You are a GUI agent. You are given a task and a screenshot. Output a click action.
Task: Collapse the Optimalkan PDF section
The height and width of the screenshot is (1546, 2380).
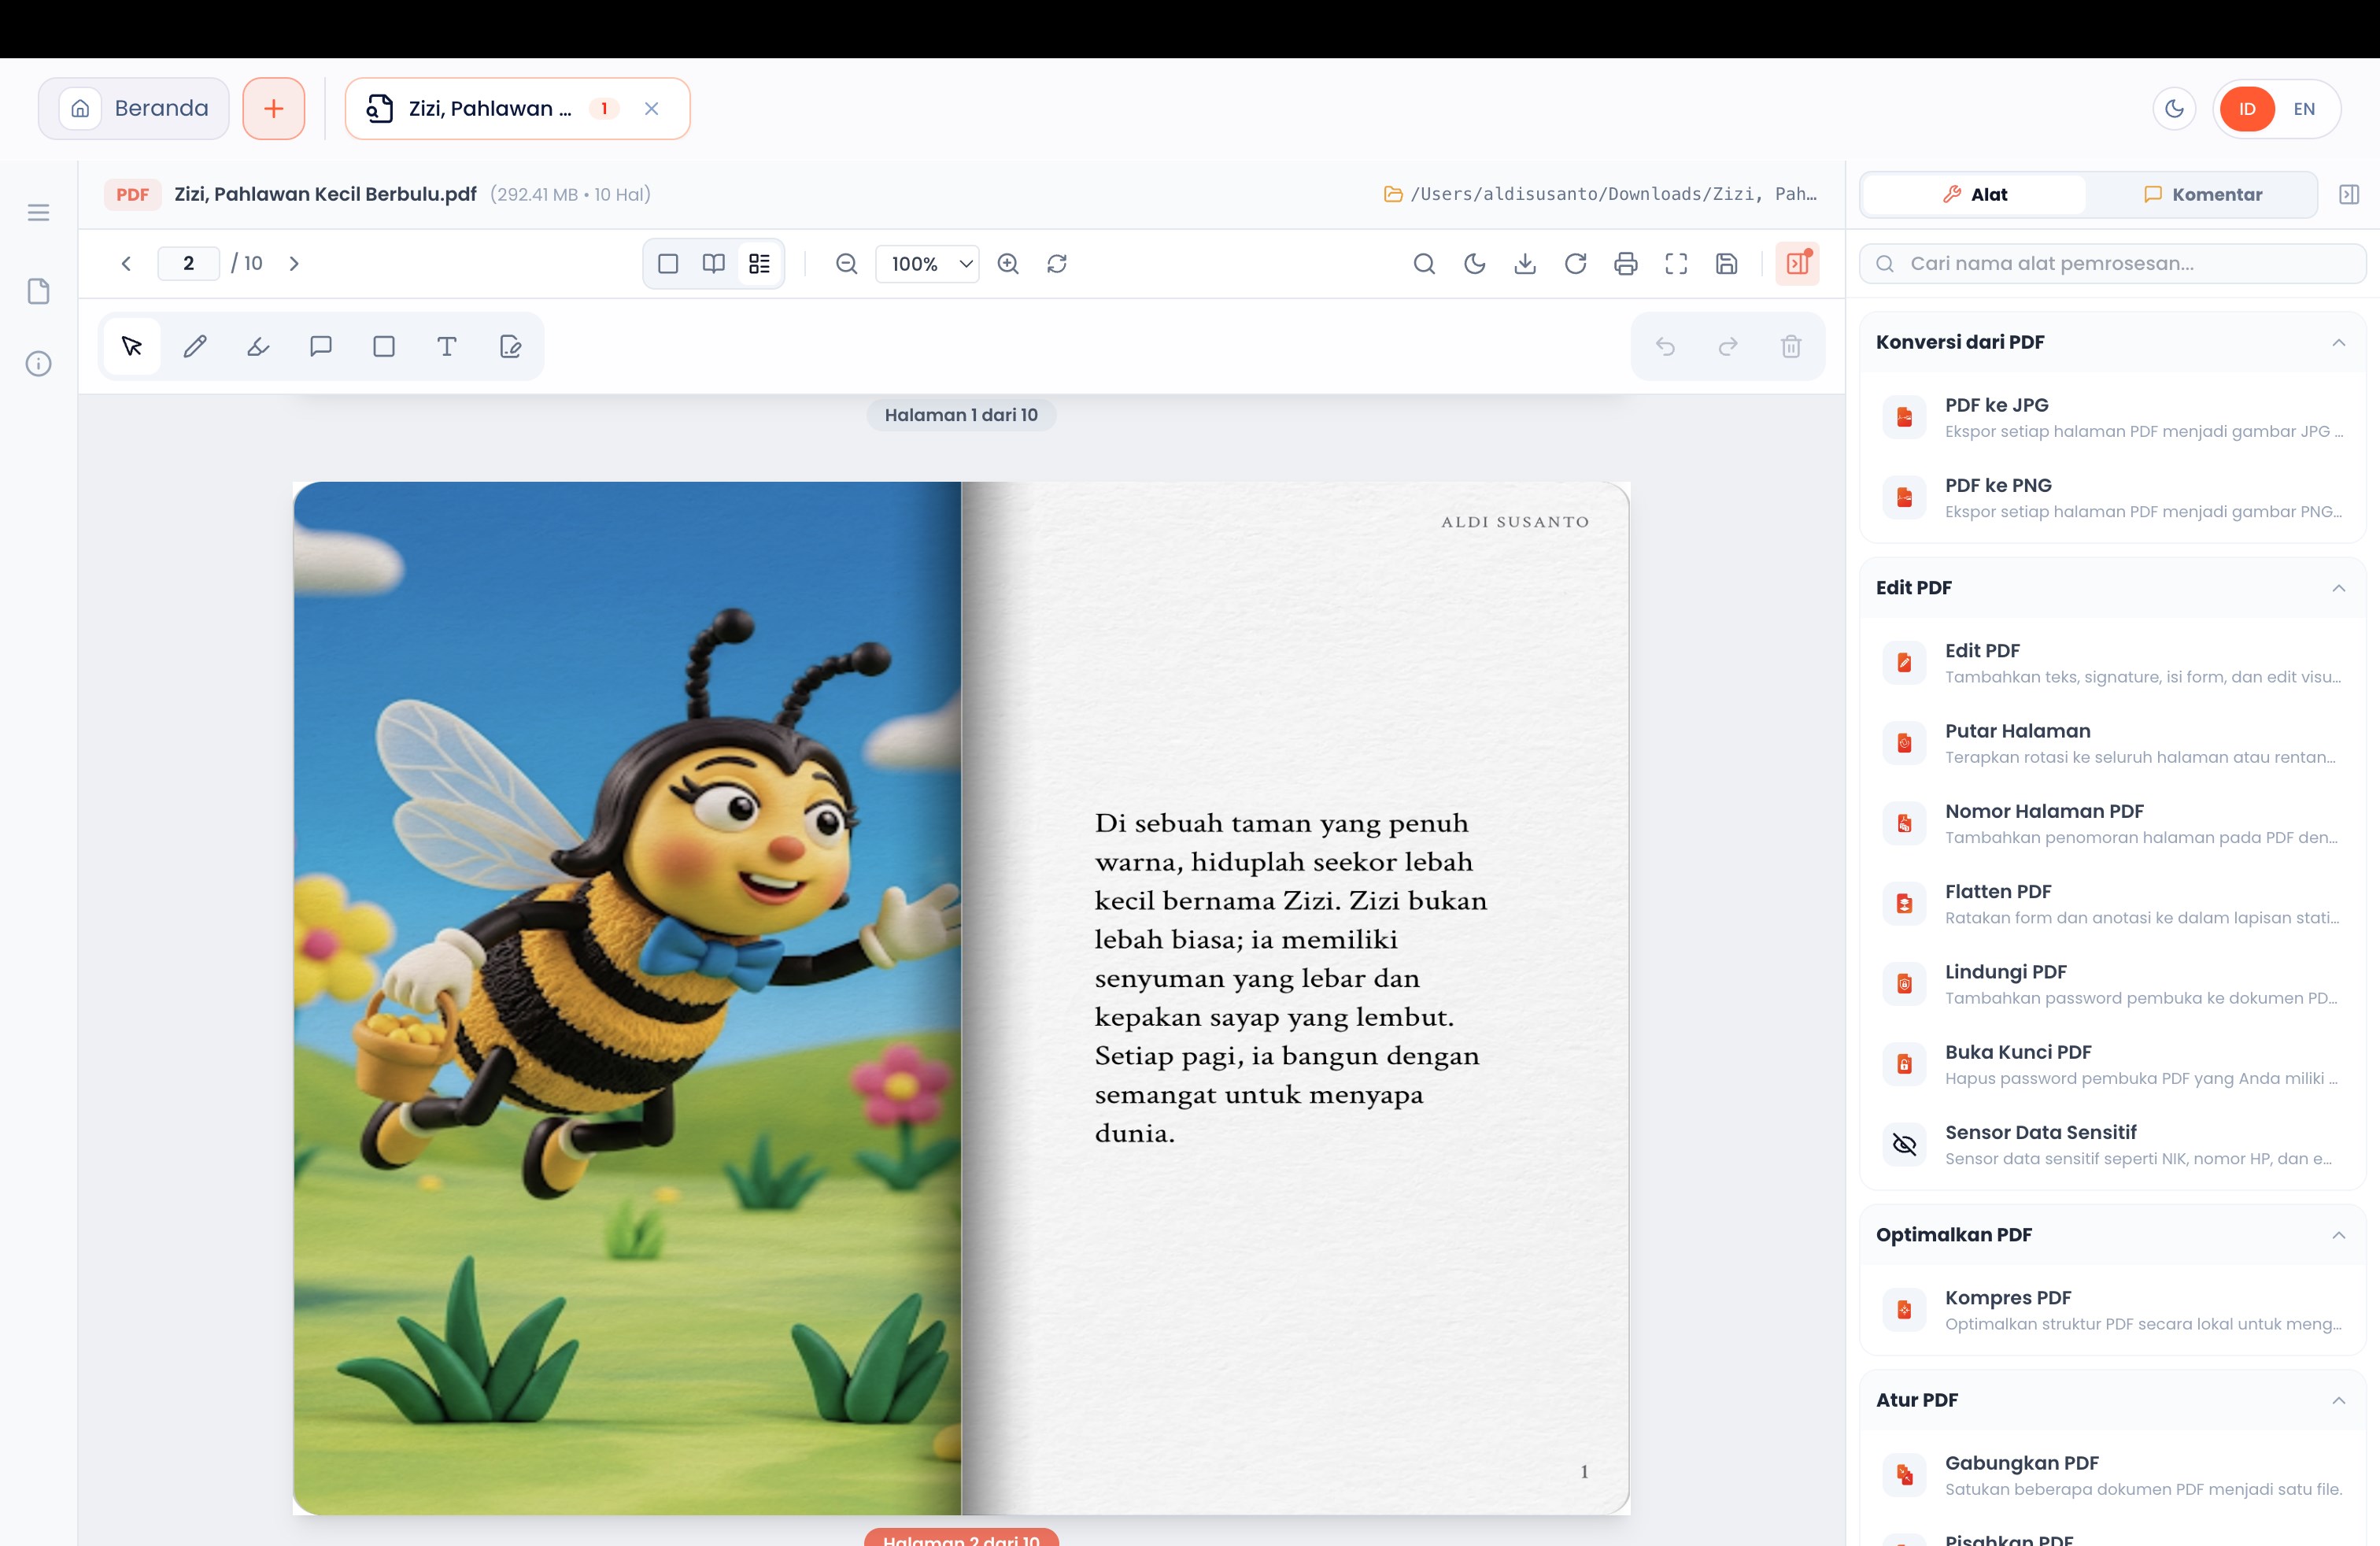point(2338,1235)
